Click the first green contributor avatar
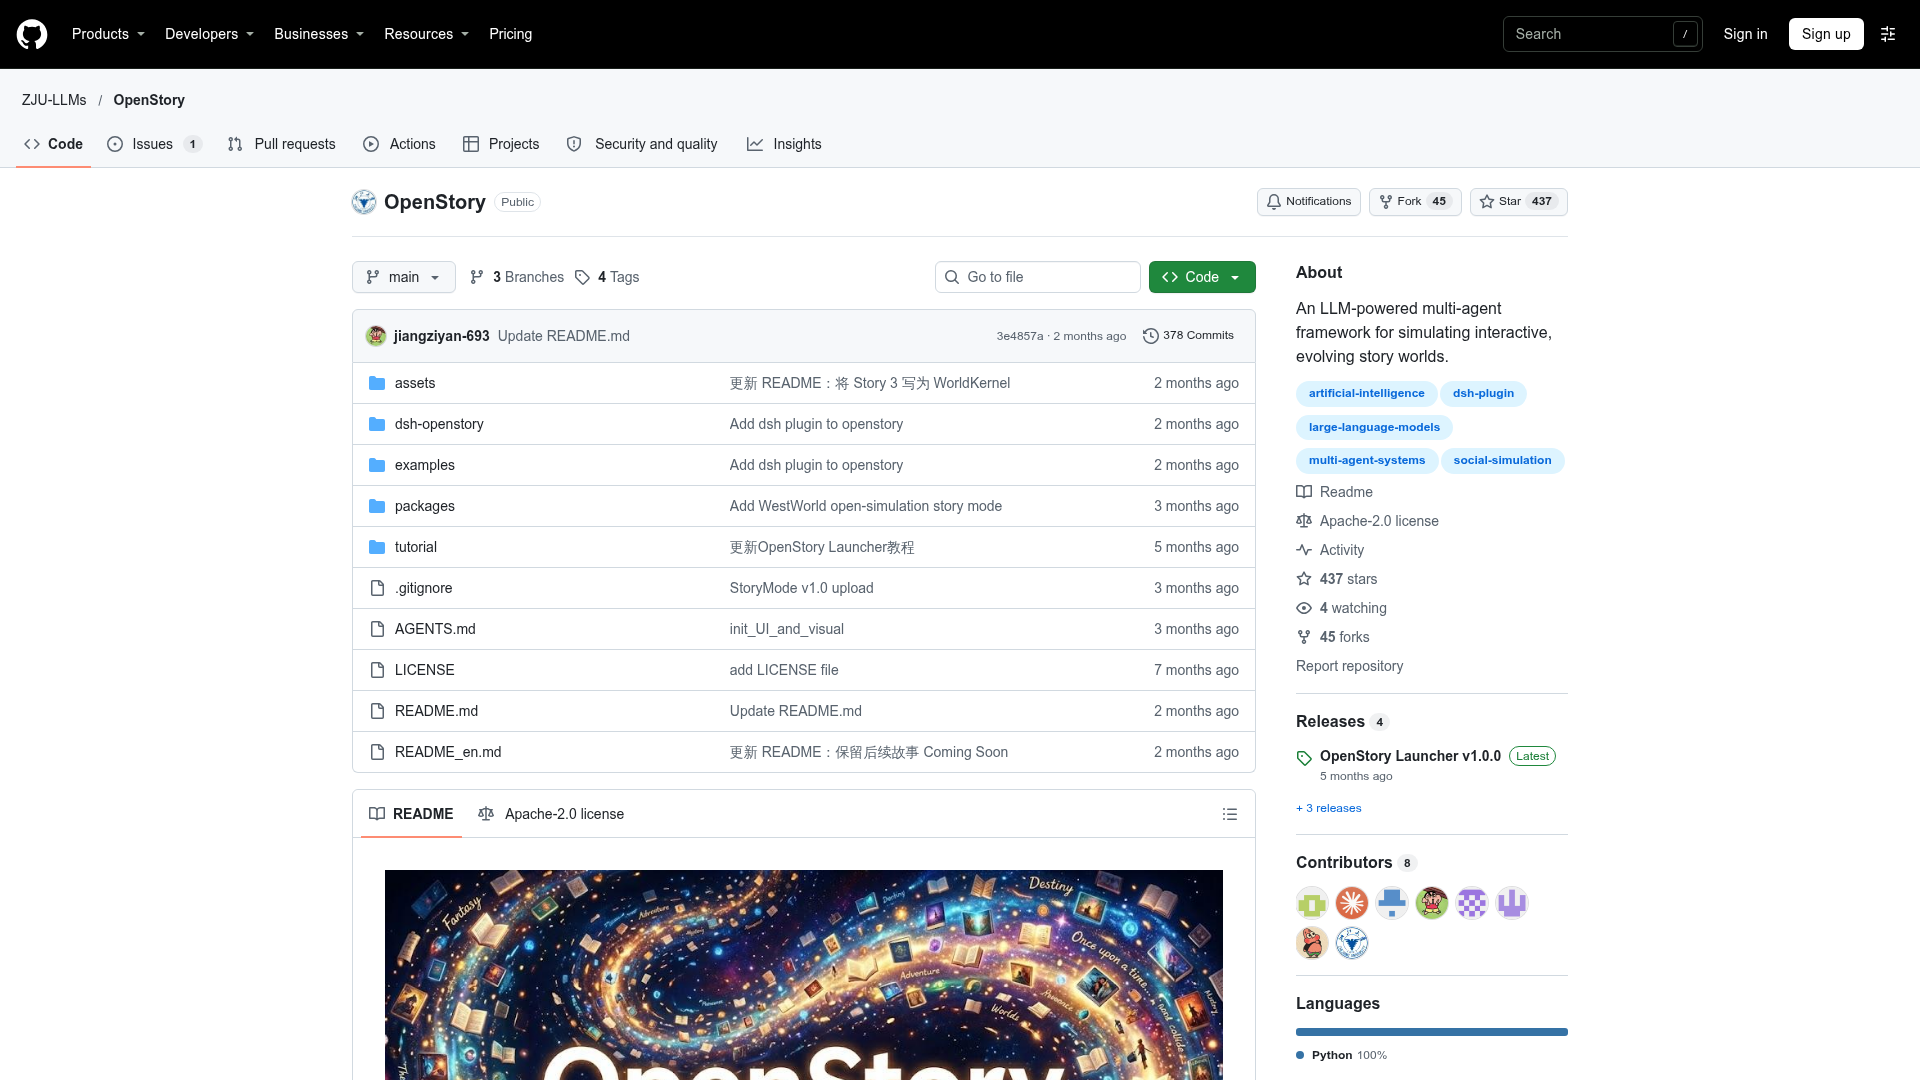 click(x=1312, y=903)
